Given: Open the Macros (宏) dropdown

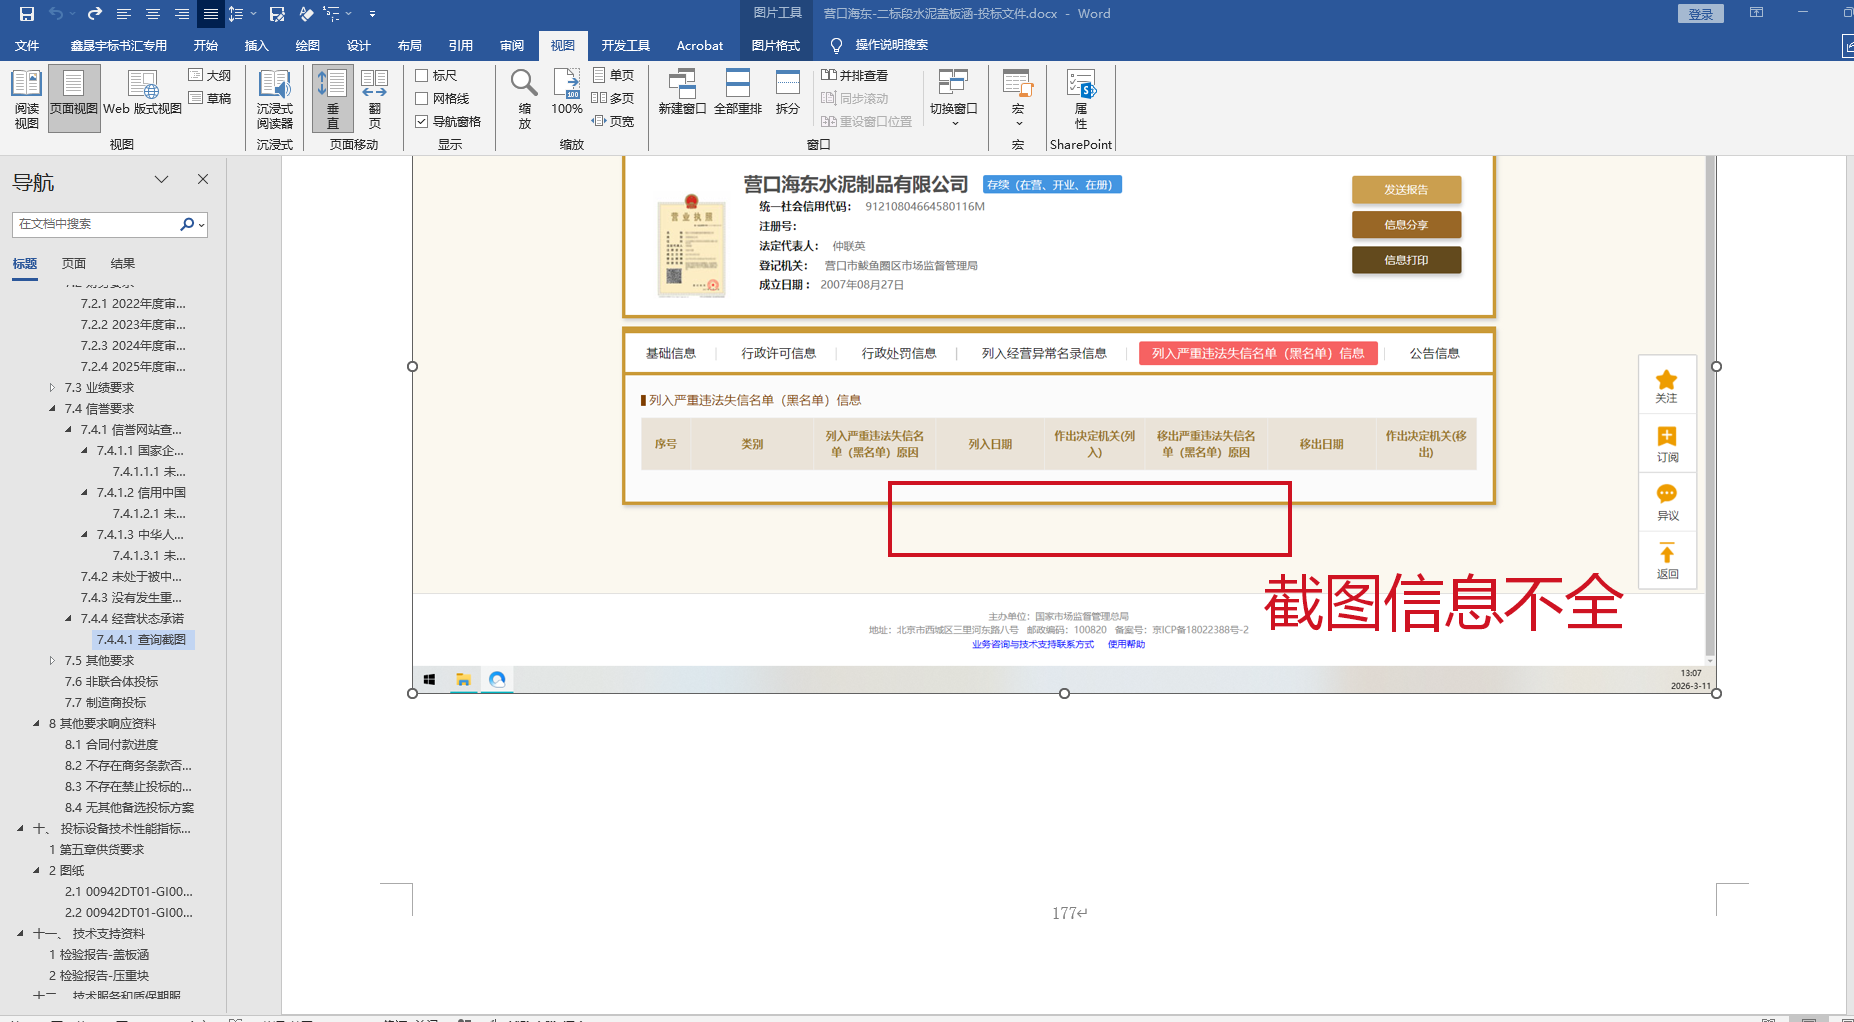Looking at the screenshot, I should [x=1018, y=99].
